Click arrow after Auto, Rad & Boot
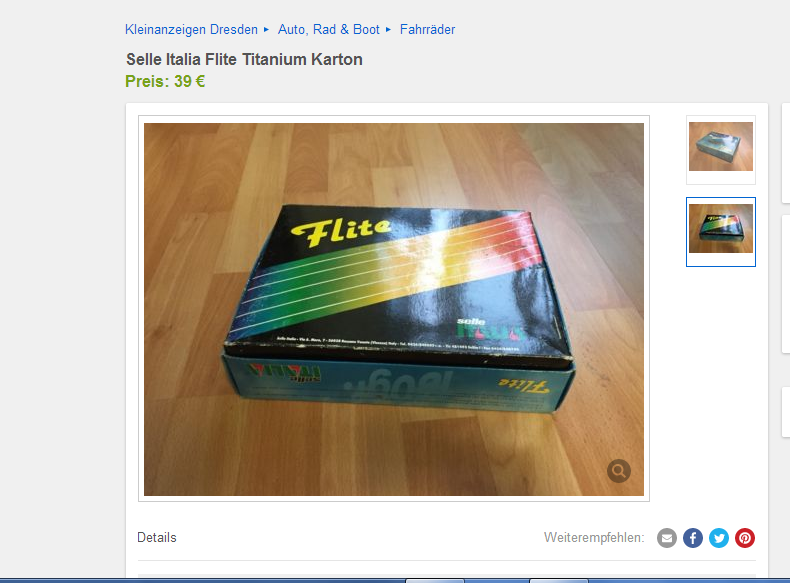 (388, 30)
